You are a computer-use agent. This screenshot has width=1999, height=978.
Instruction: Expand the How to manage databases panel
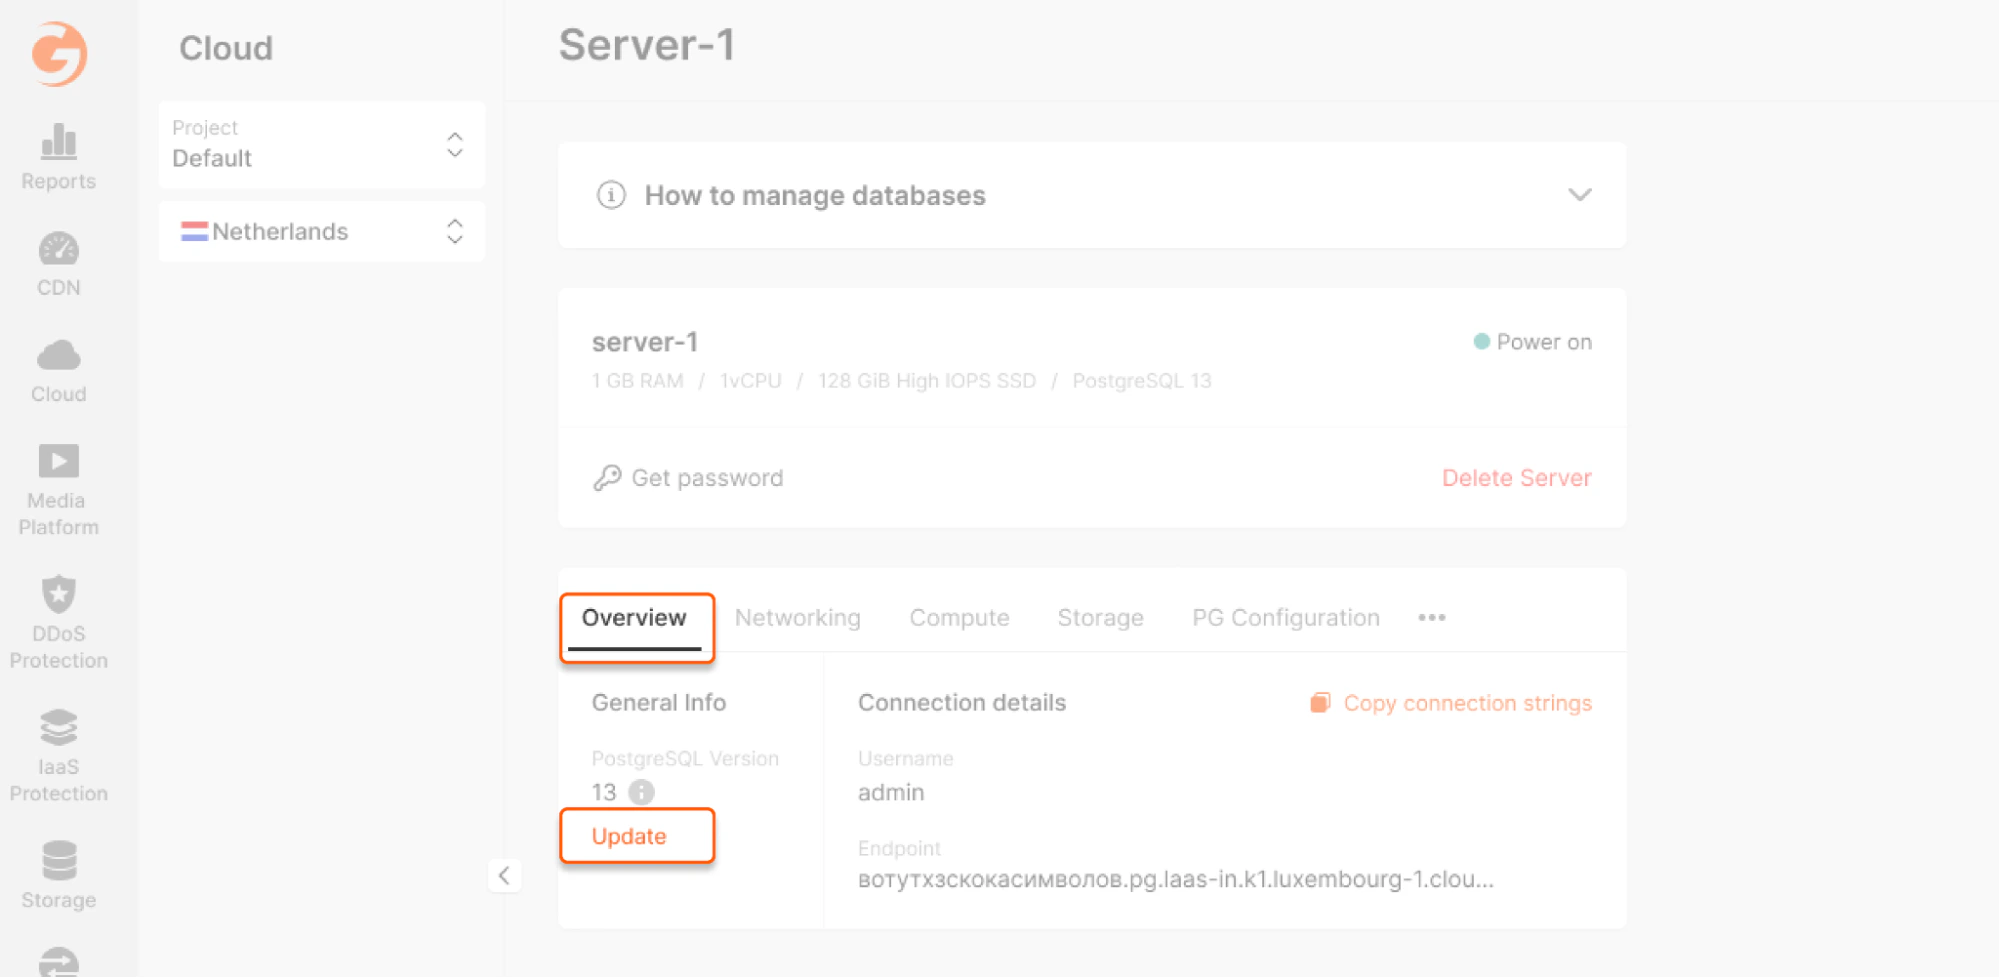(1578, 195)
